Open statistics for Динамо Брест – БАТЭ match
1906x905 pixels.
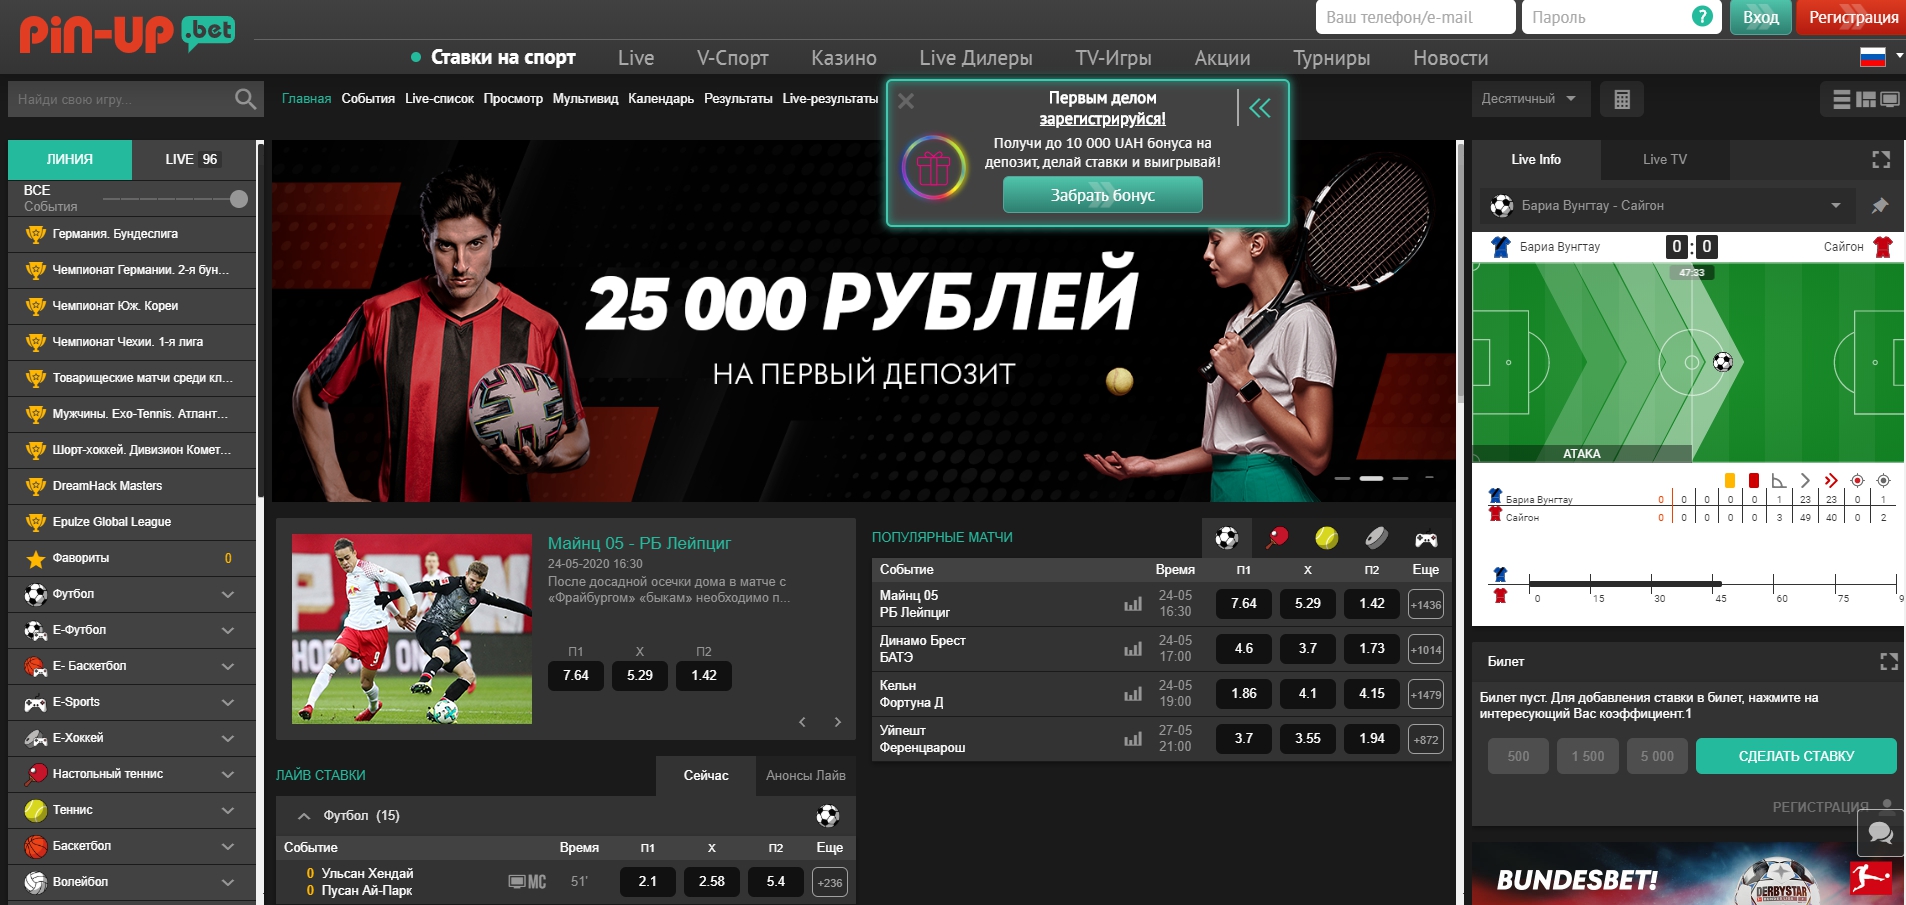coord(1133,649)
